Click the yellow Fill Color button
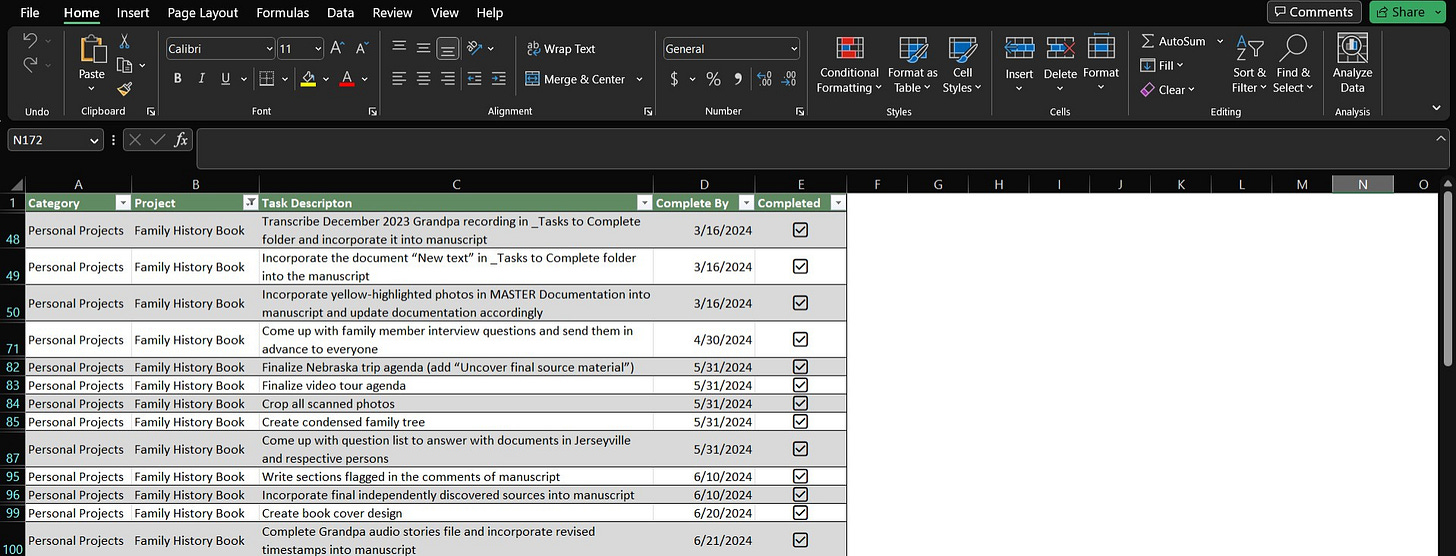 coord(309,79)
